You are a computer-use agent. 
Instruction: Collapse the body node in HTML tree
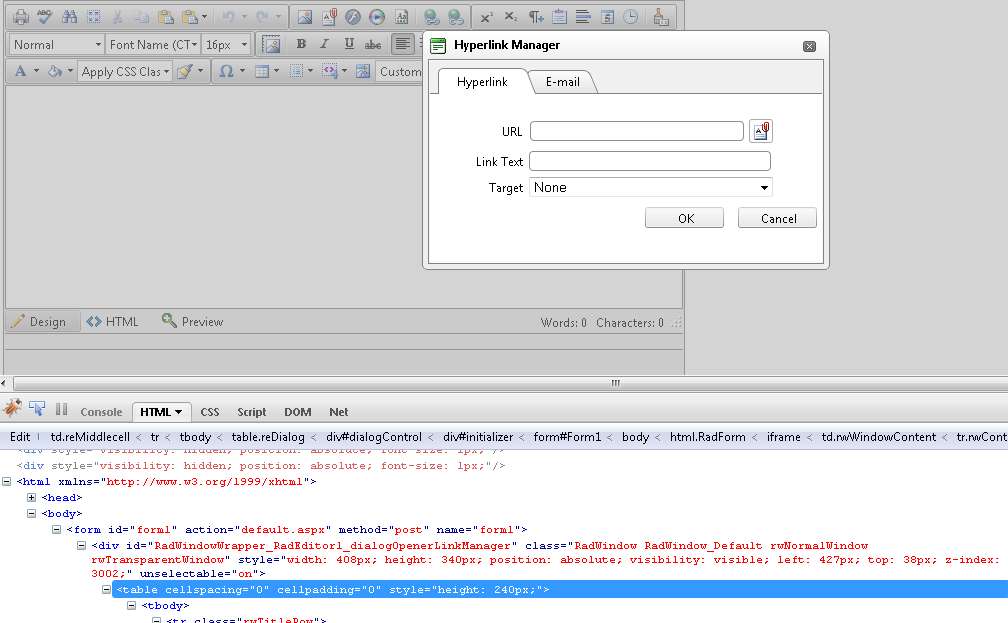[31, 514]
